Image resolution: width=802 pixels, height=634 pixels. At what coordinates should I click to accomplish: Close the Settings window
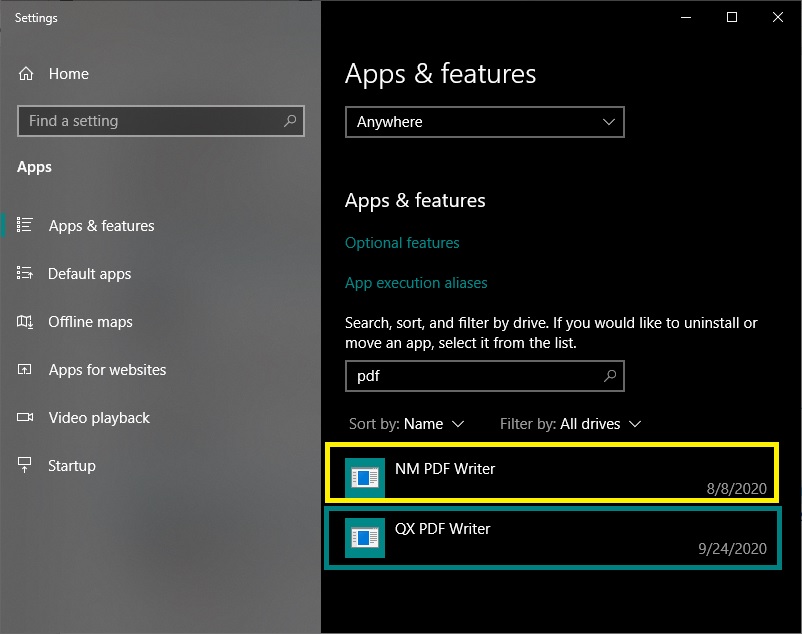point(778,17)
